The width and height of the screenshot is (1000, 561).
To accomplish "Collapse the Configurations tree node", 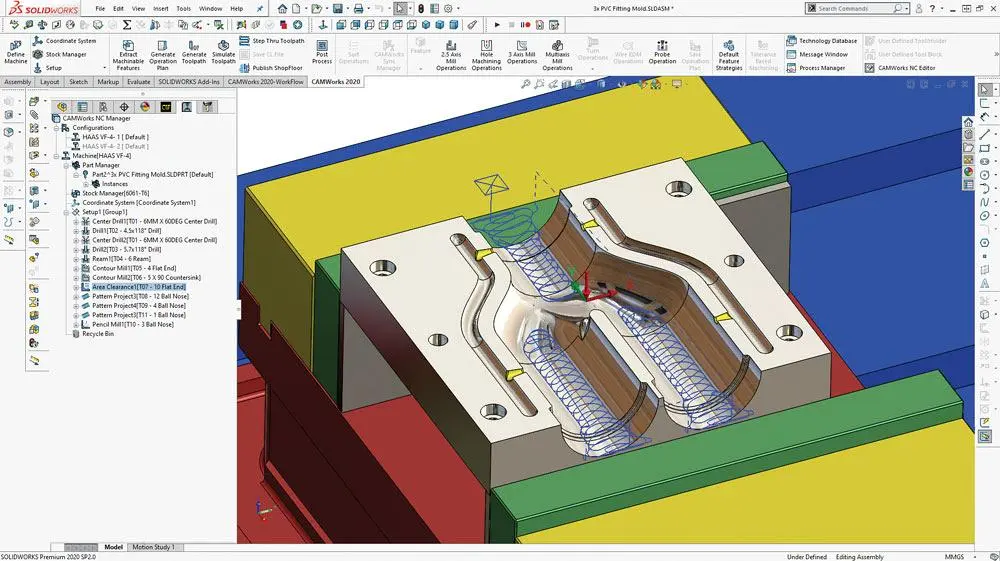I will 56,128.
